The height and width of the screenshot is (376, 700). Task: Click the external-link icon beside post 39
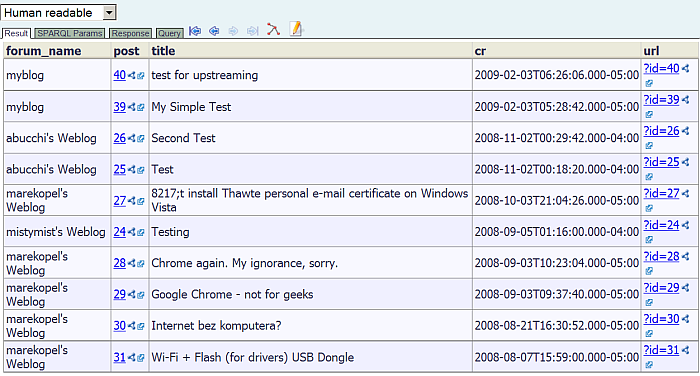(141, 107)
